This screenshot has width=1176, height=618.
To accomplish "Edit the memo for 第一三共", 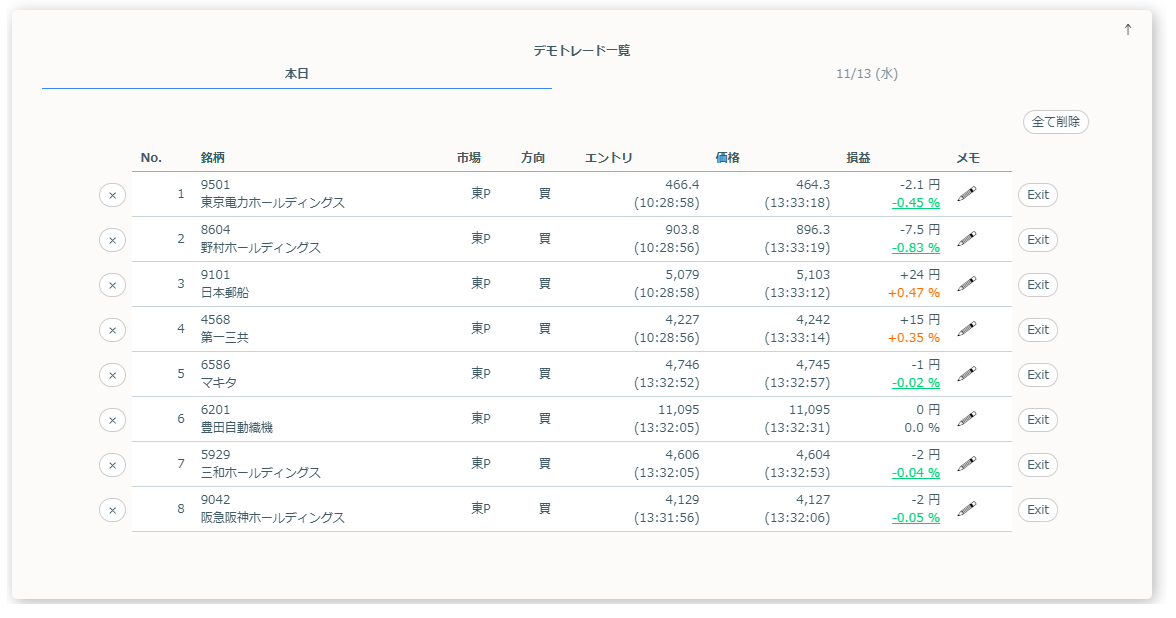I will tap(966, 329).
